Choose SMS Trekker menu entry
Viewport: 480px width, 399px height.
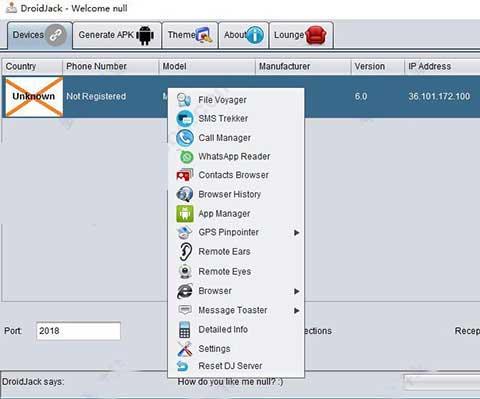pos(236,119)
